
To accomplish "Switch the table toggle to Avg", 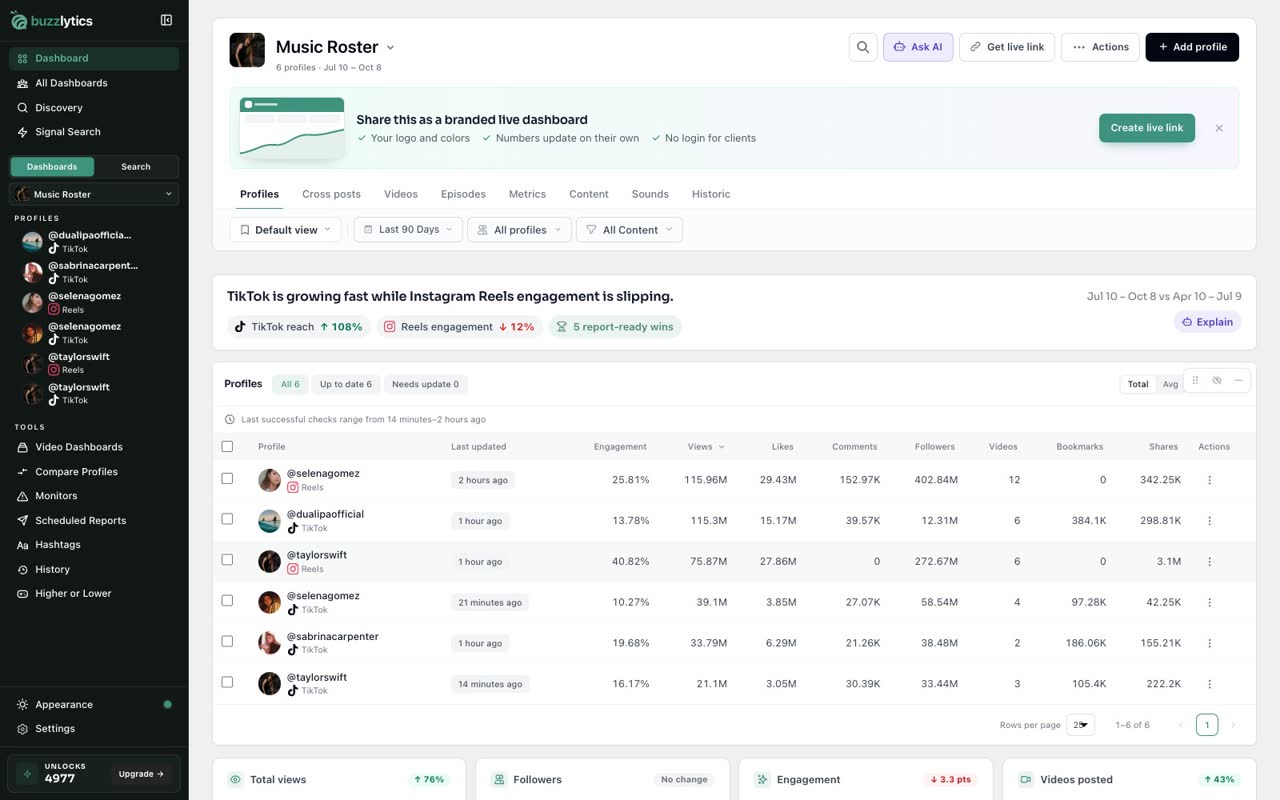I will pos(1170,384).
